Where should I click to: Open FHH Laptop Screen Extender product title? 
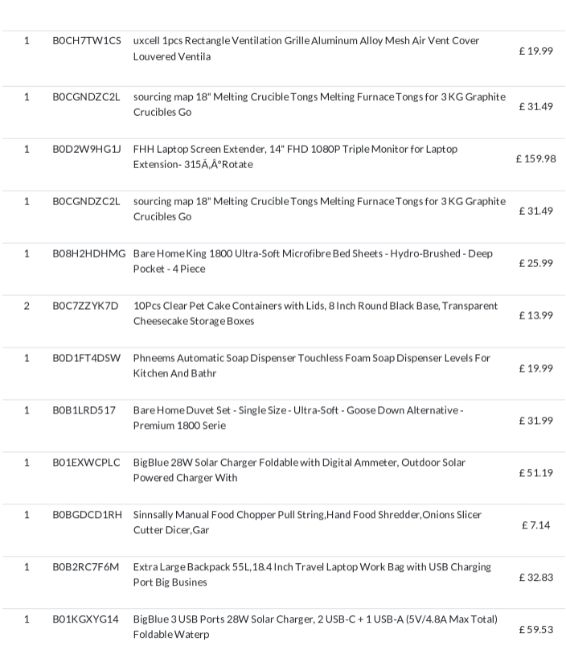point(295,157)
